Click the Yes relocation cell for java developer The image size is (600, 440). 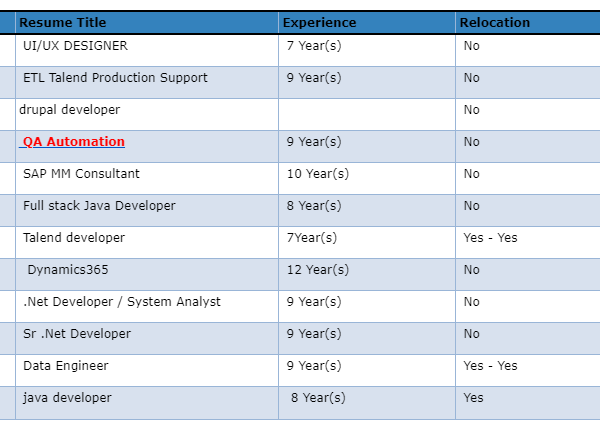[473, 398]
